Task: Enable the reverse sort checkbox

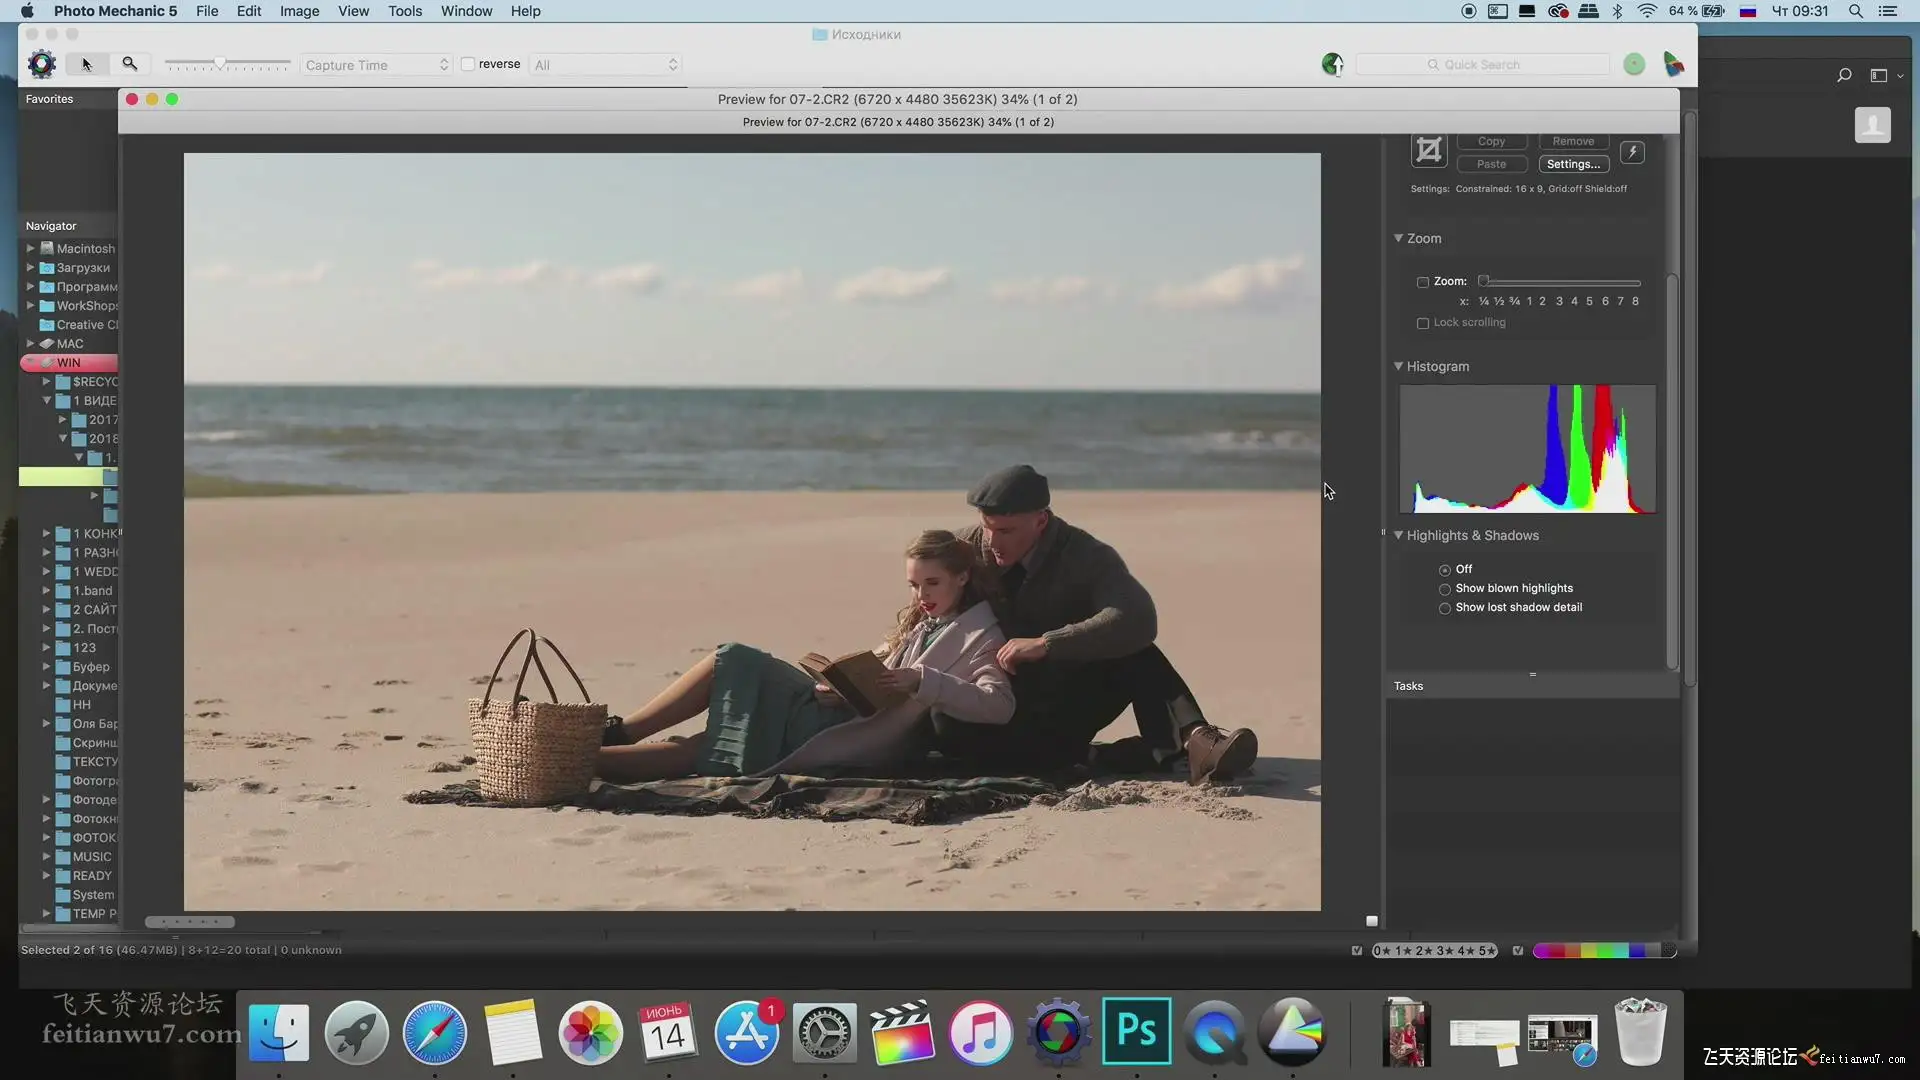Action: 468,64
